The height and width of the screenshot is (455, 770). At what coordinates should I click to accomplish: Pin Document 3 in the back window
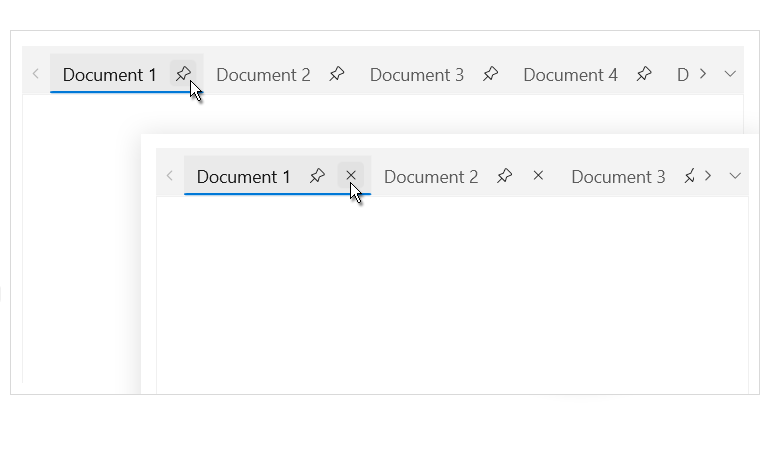[490, 74]
